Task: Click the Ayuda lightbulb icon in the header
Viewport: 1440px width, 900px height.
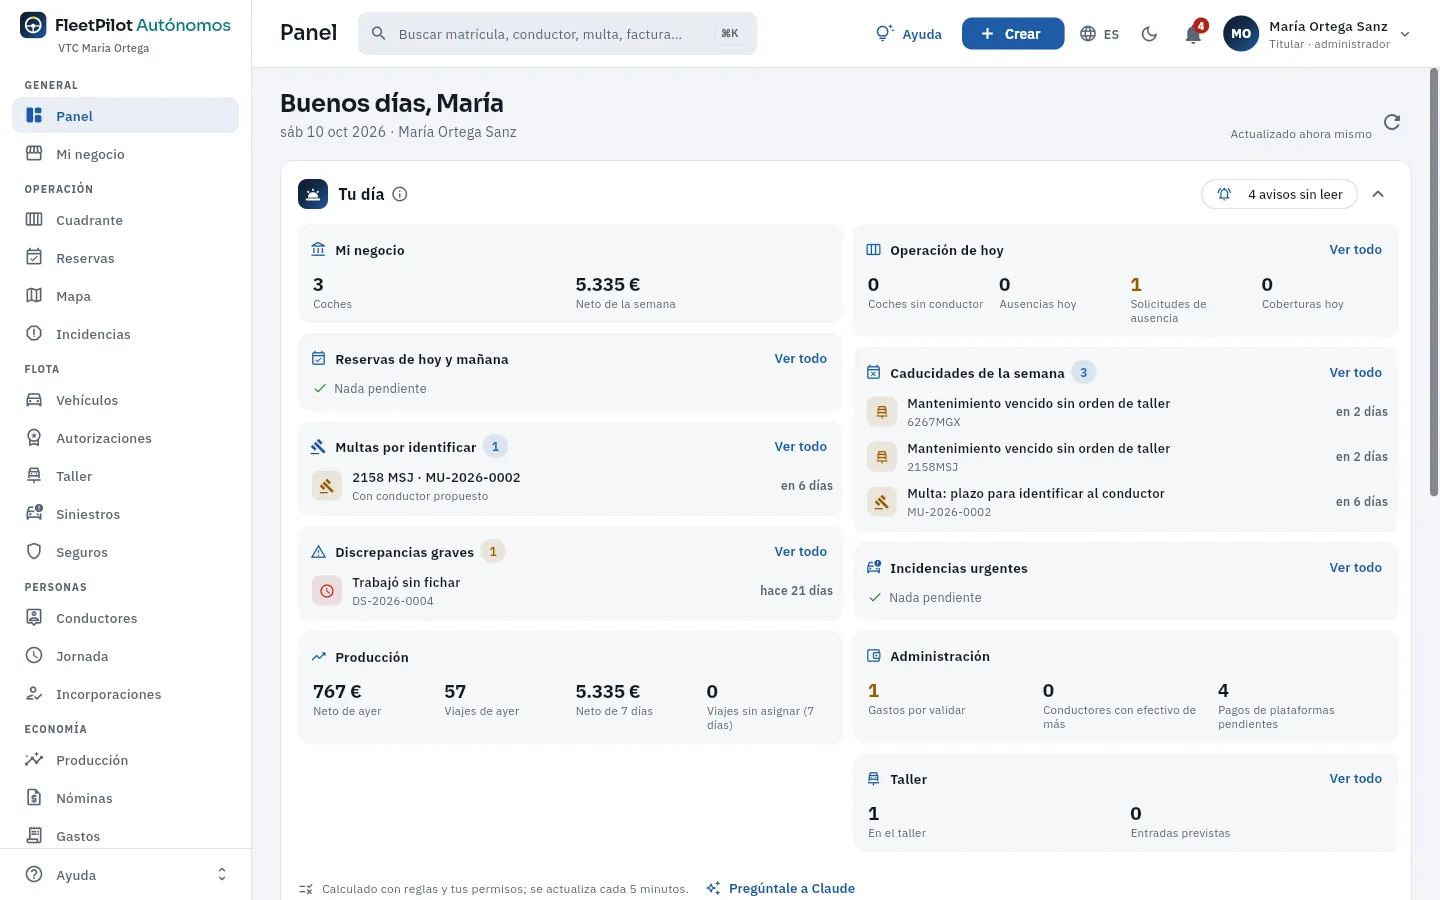Action: 884,34
